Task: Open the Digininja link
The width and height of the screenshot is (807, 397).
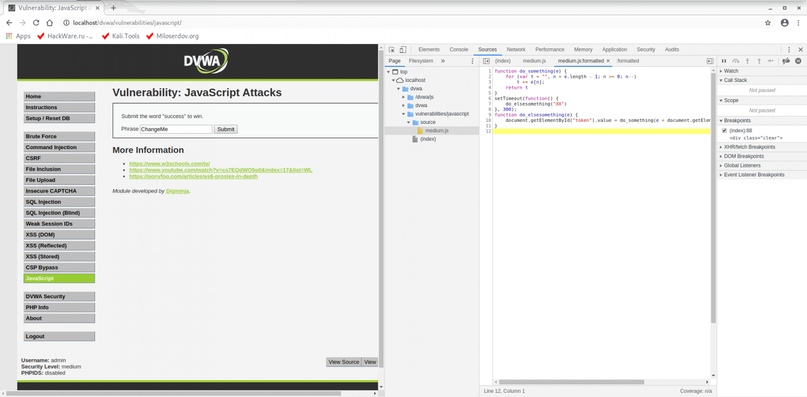Action: point(178,191)
